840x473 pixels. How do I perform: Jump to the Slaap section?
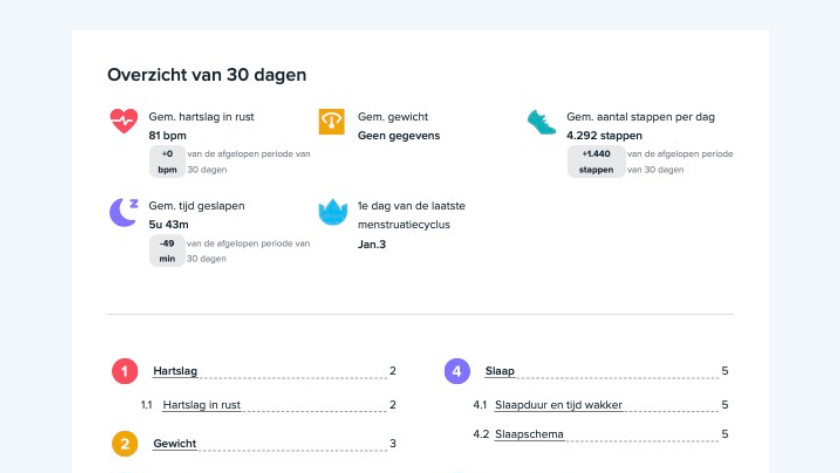pos(499,371)
